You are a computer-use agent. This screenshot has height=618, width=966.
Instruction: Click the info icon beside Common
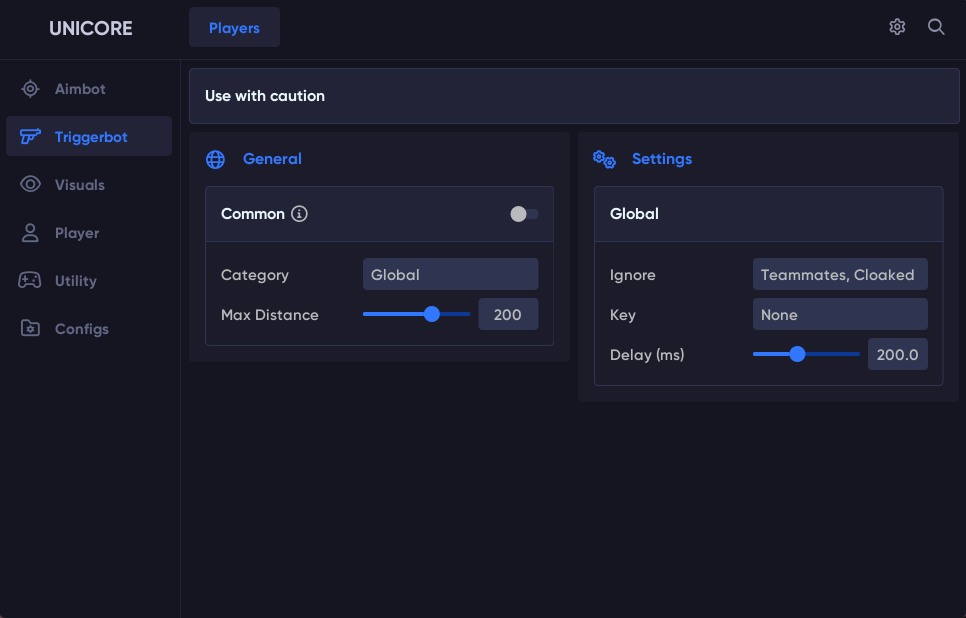point(299,214)
